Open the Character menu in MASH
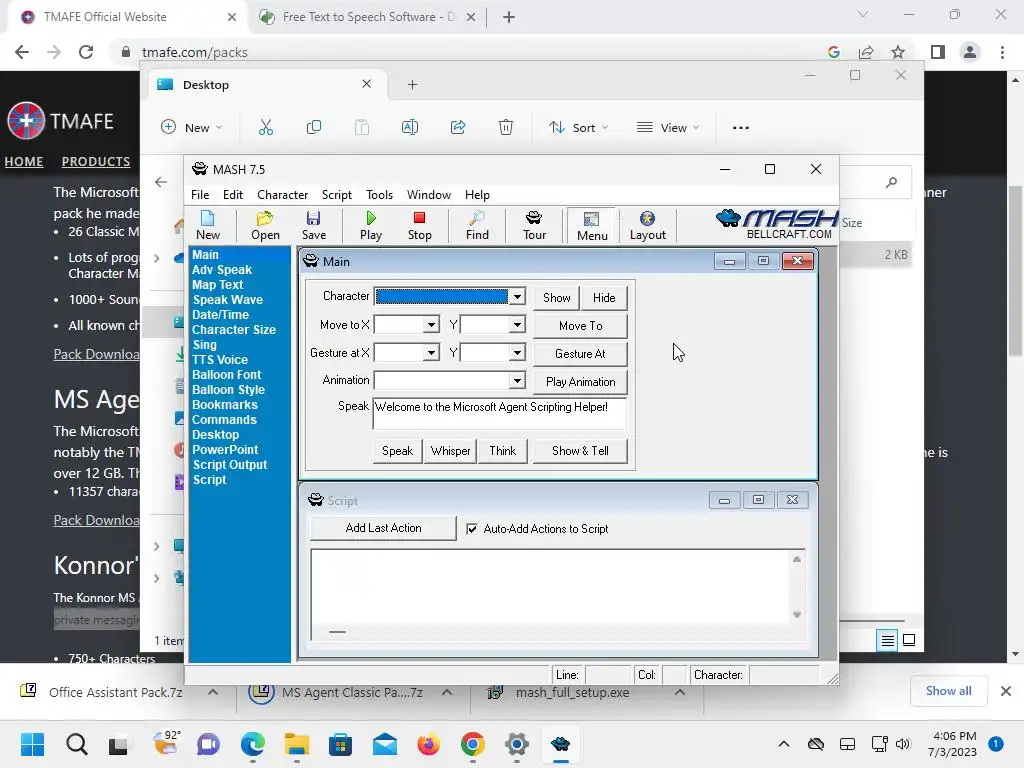 (282, 195)
